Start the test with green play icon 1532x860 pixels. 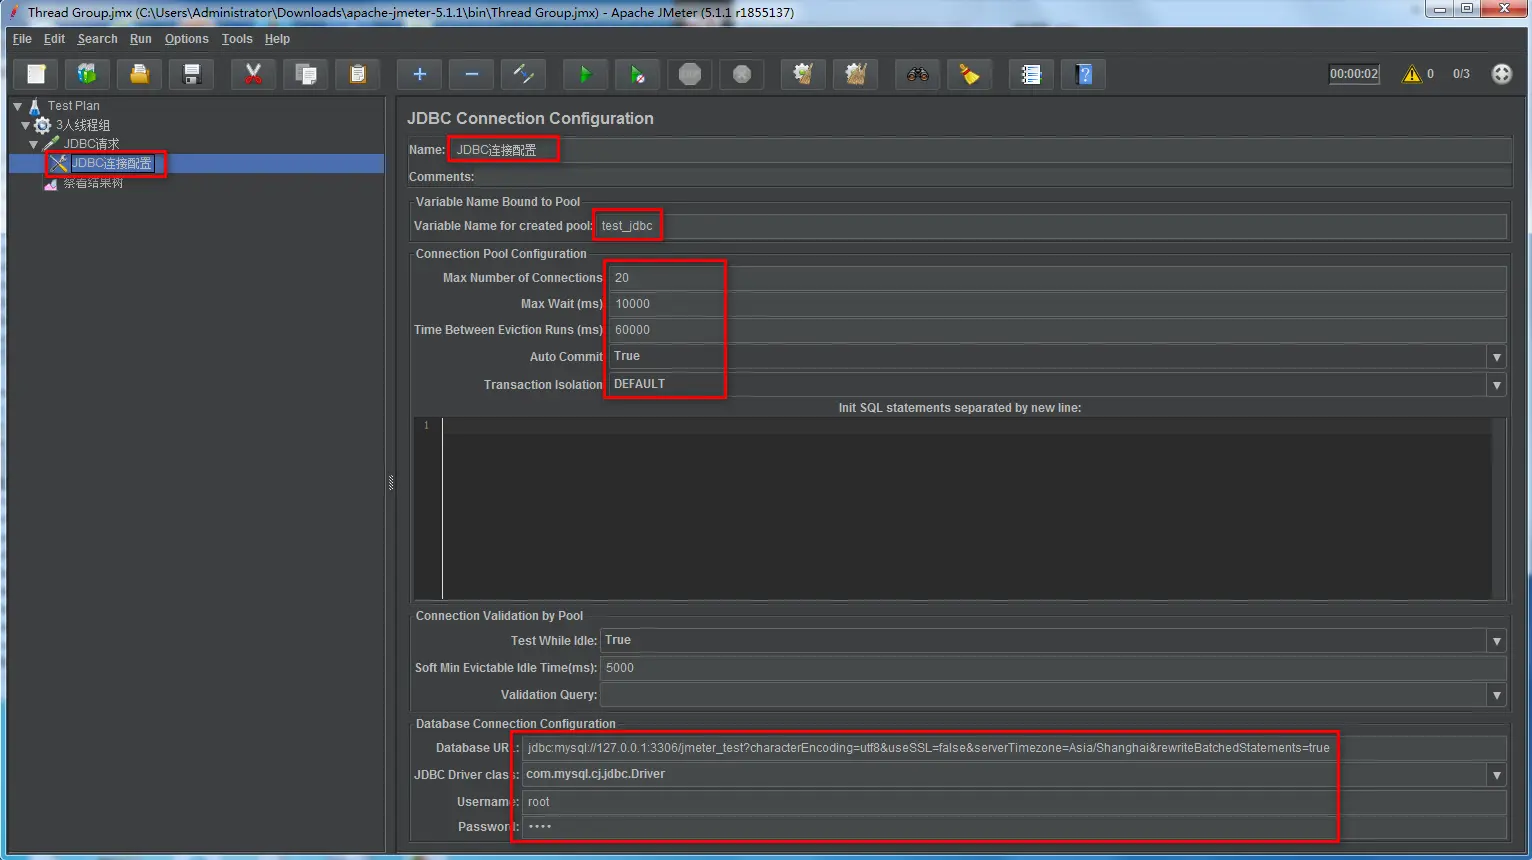pos(586,74)
